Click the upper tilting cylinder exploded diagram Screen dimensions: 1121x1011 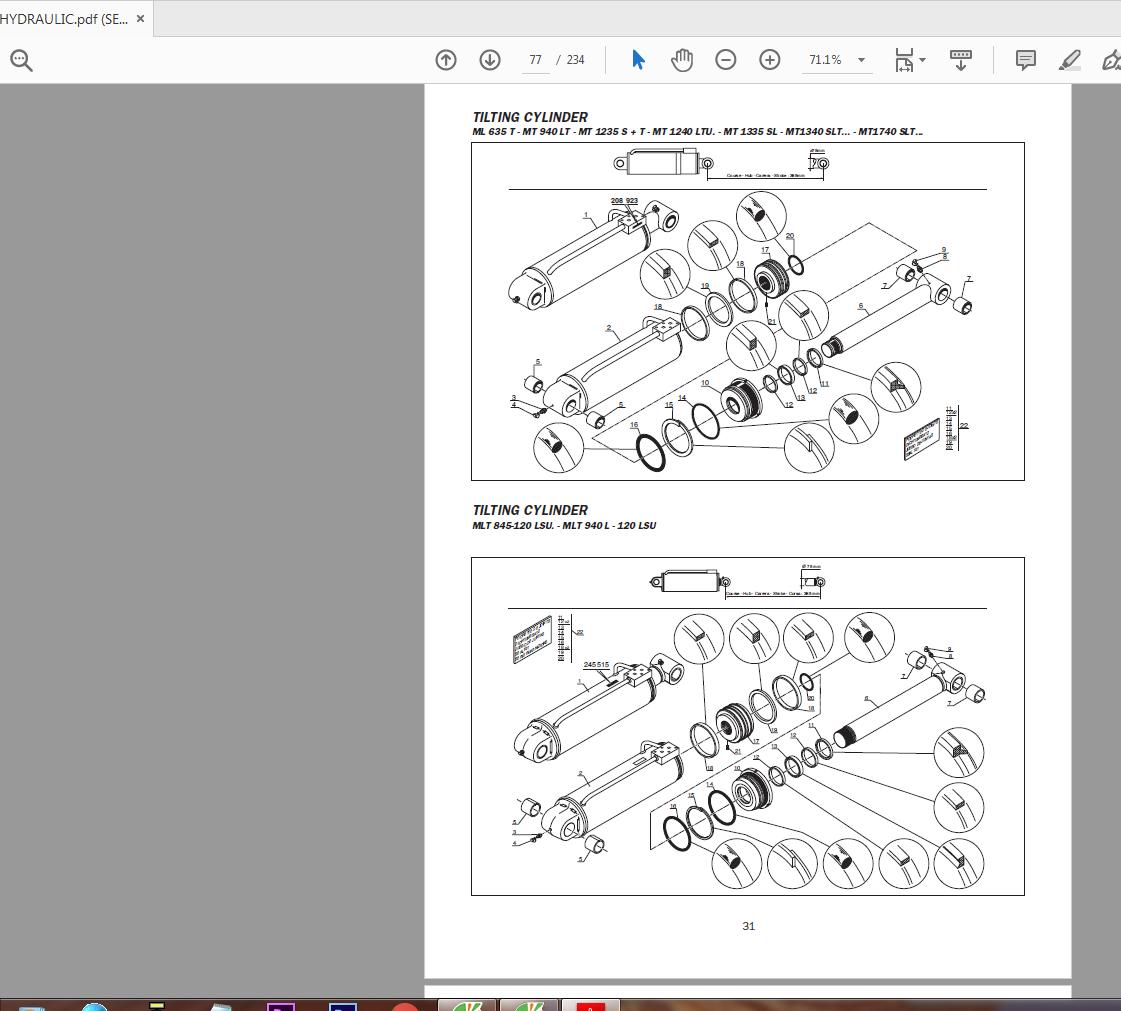(x=748, y=312)
